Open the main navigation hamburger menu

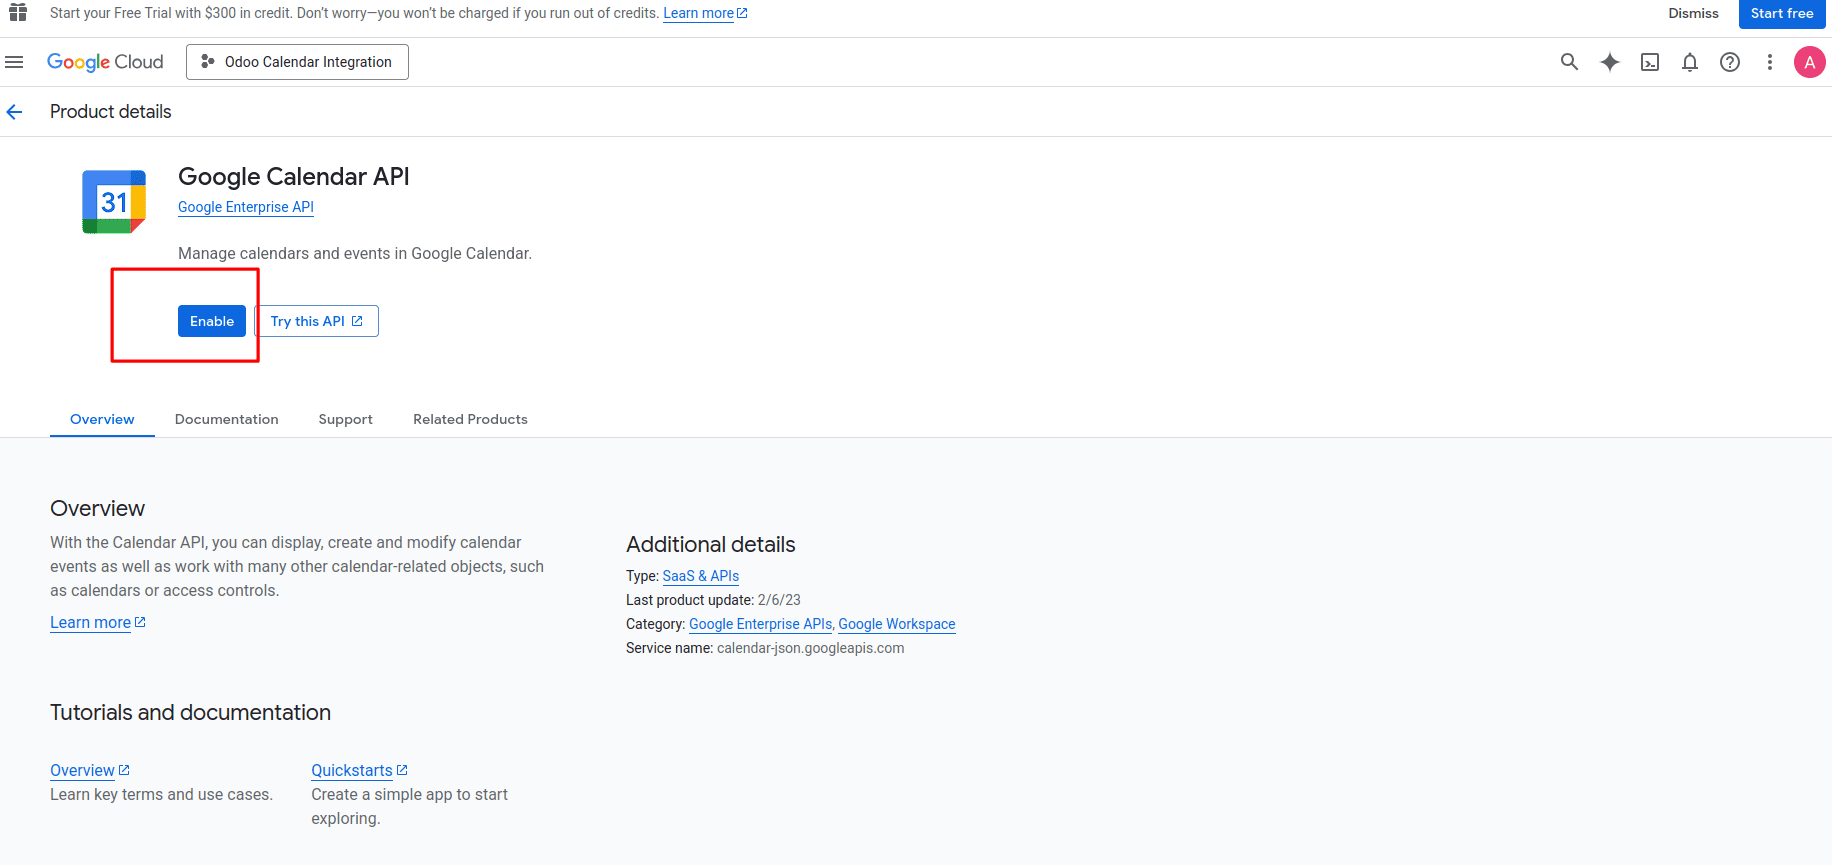14,62
